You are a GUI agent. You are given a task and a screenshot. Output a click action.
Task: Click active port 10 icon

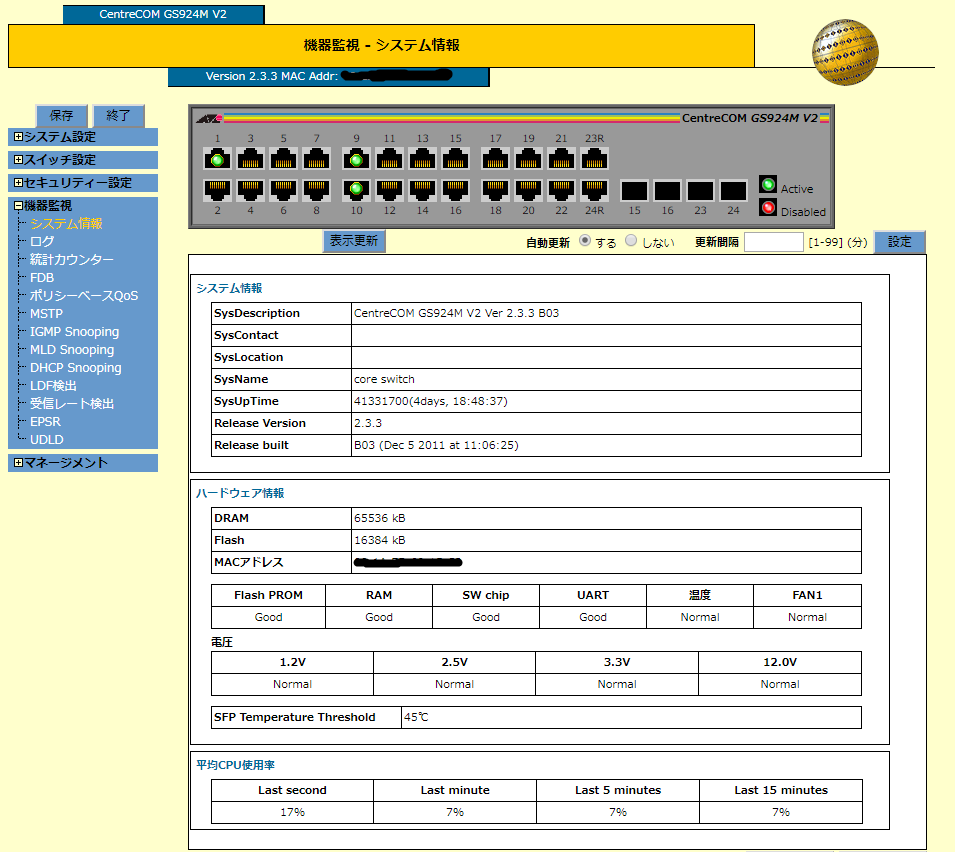point(356,190)
